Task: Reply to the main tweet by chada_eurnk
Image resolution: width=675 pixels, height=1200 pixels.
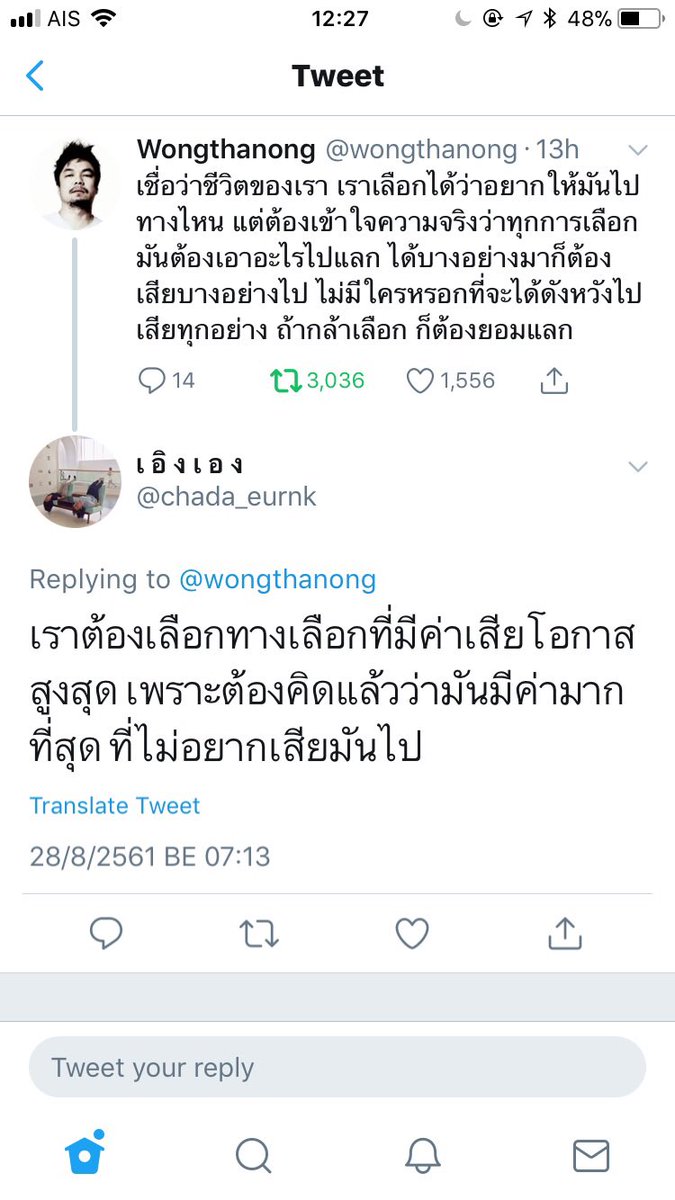Action: [106, 933]
